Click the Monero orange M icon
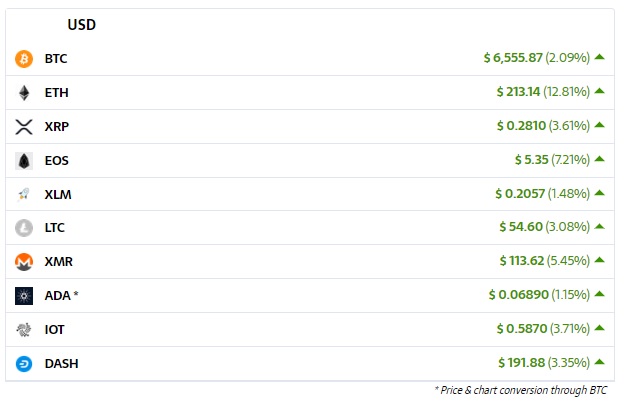The image size is (624, 402). pyautogui.click(x=24, y=262)
